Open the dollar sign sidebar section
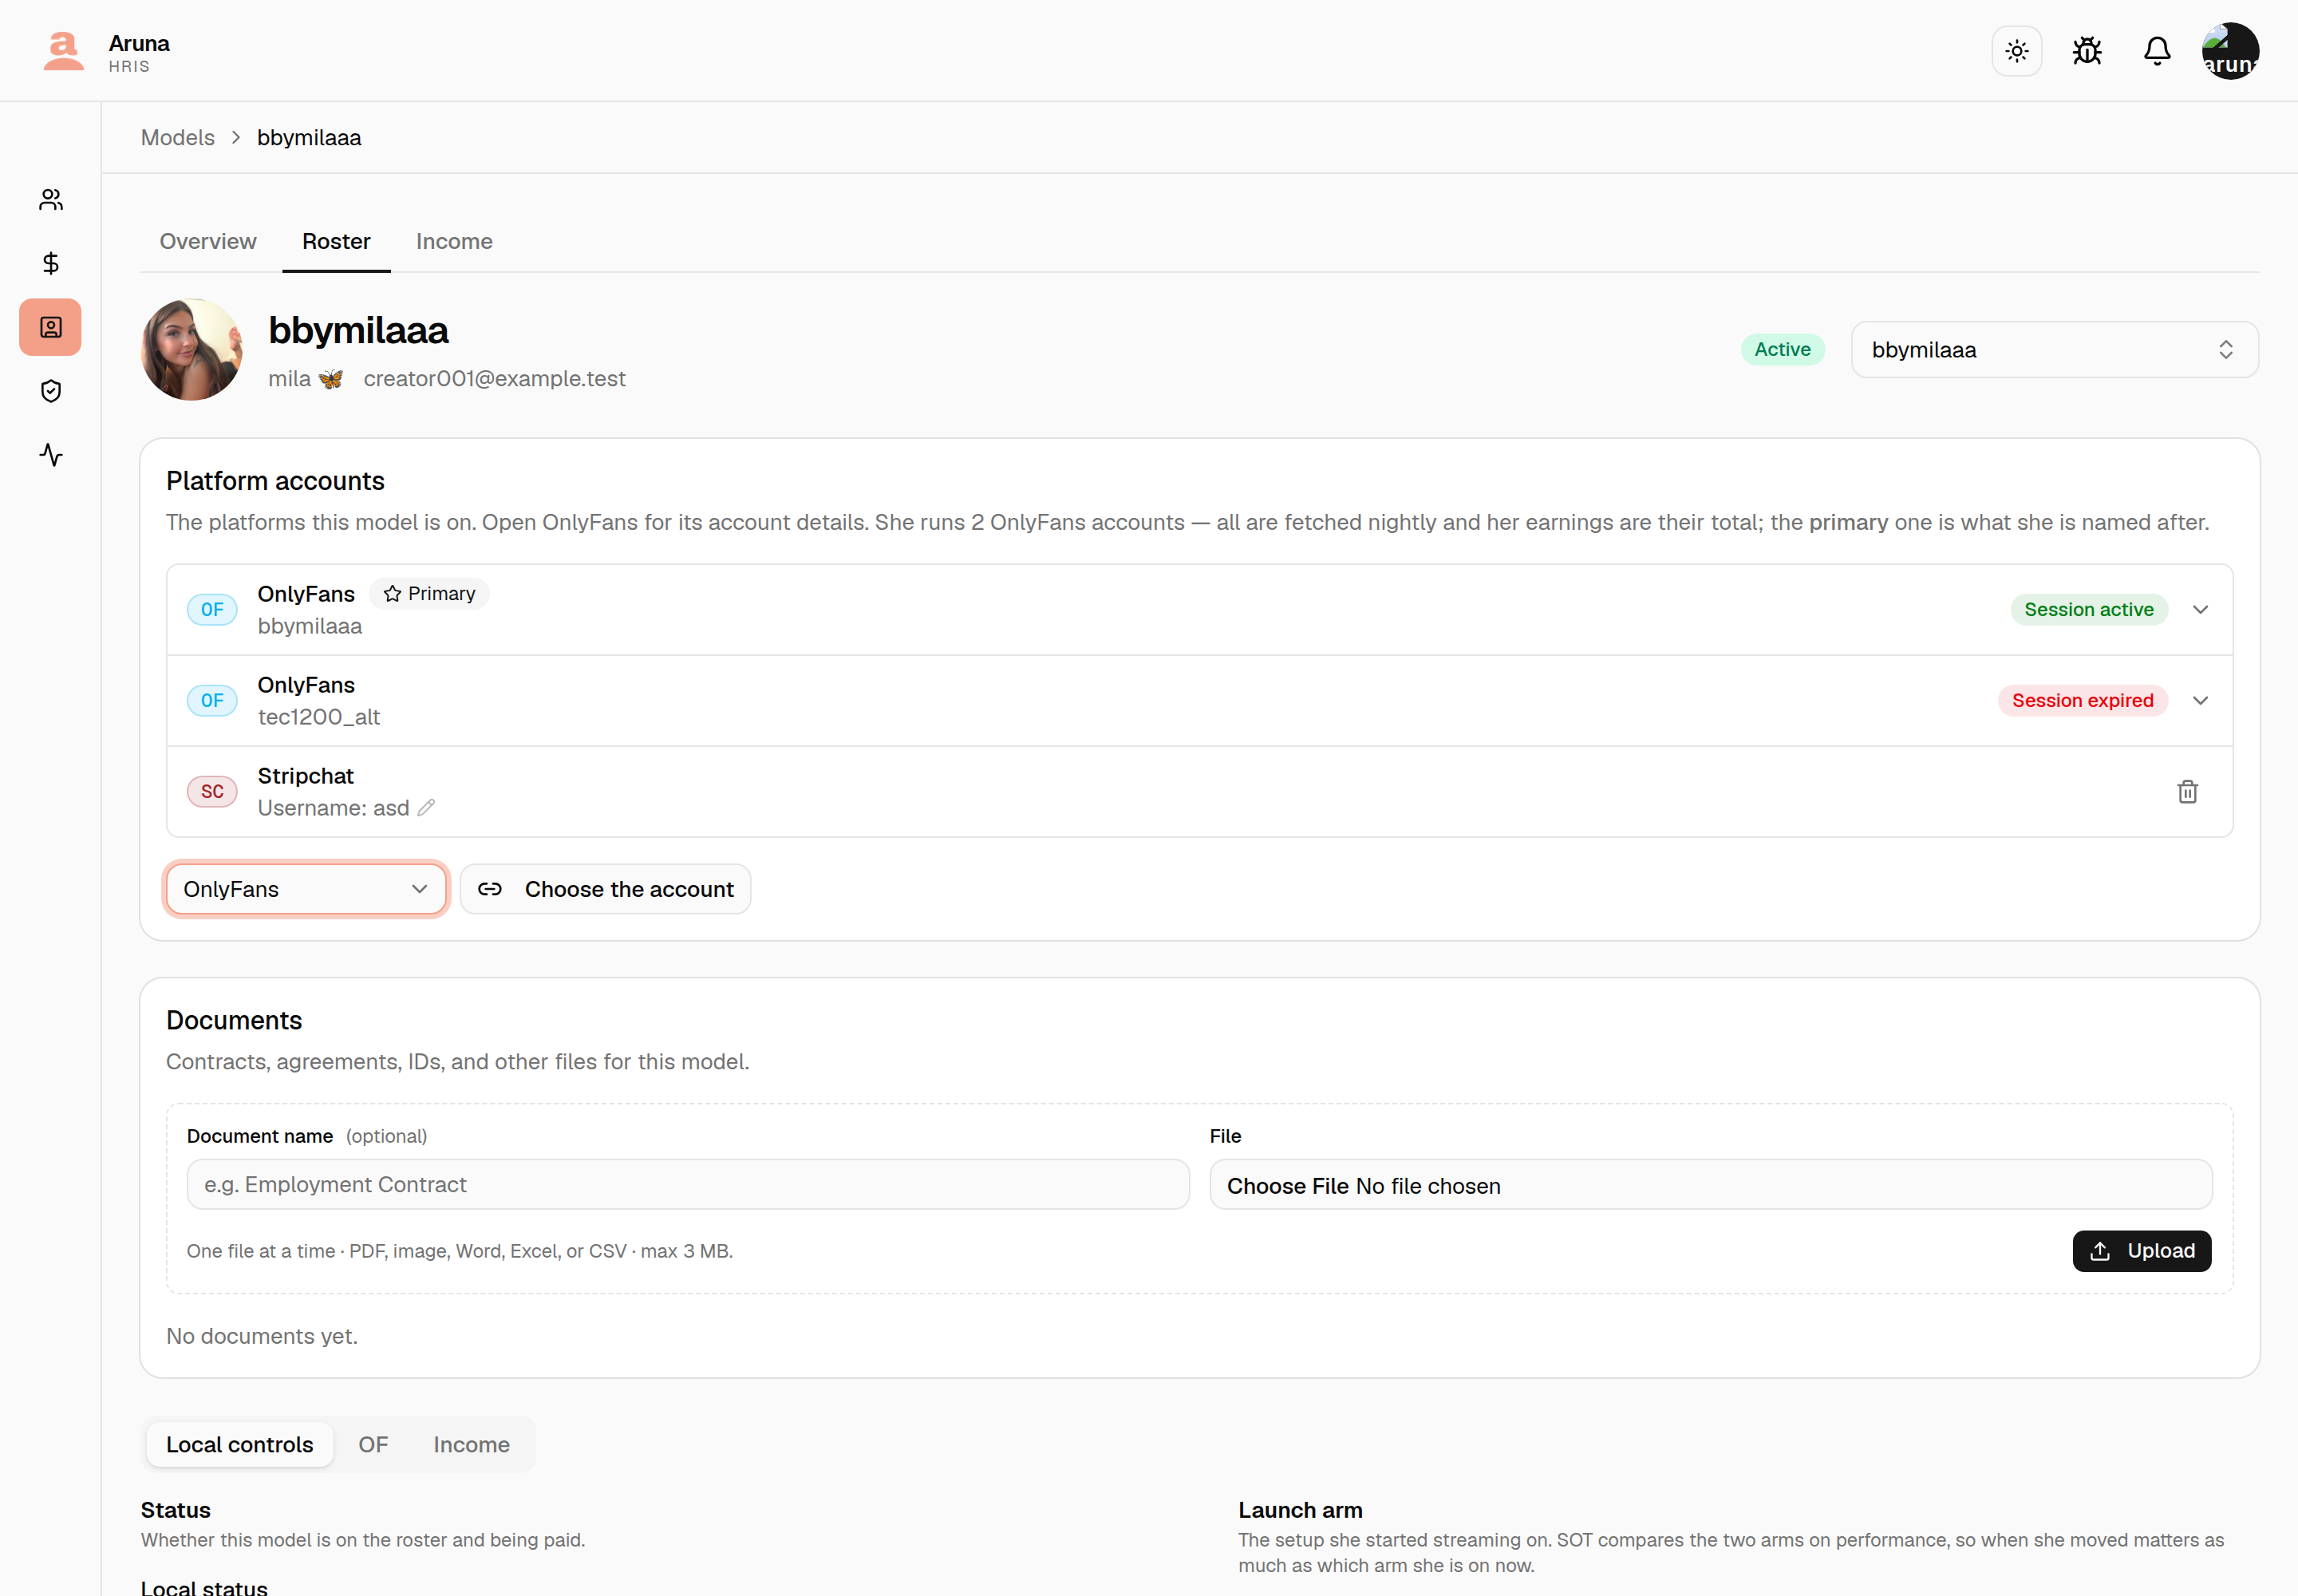 (51, 263)
